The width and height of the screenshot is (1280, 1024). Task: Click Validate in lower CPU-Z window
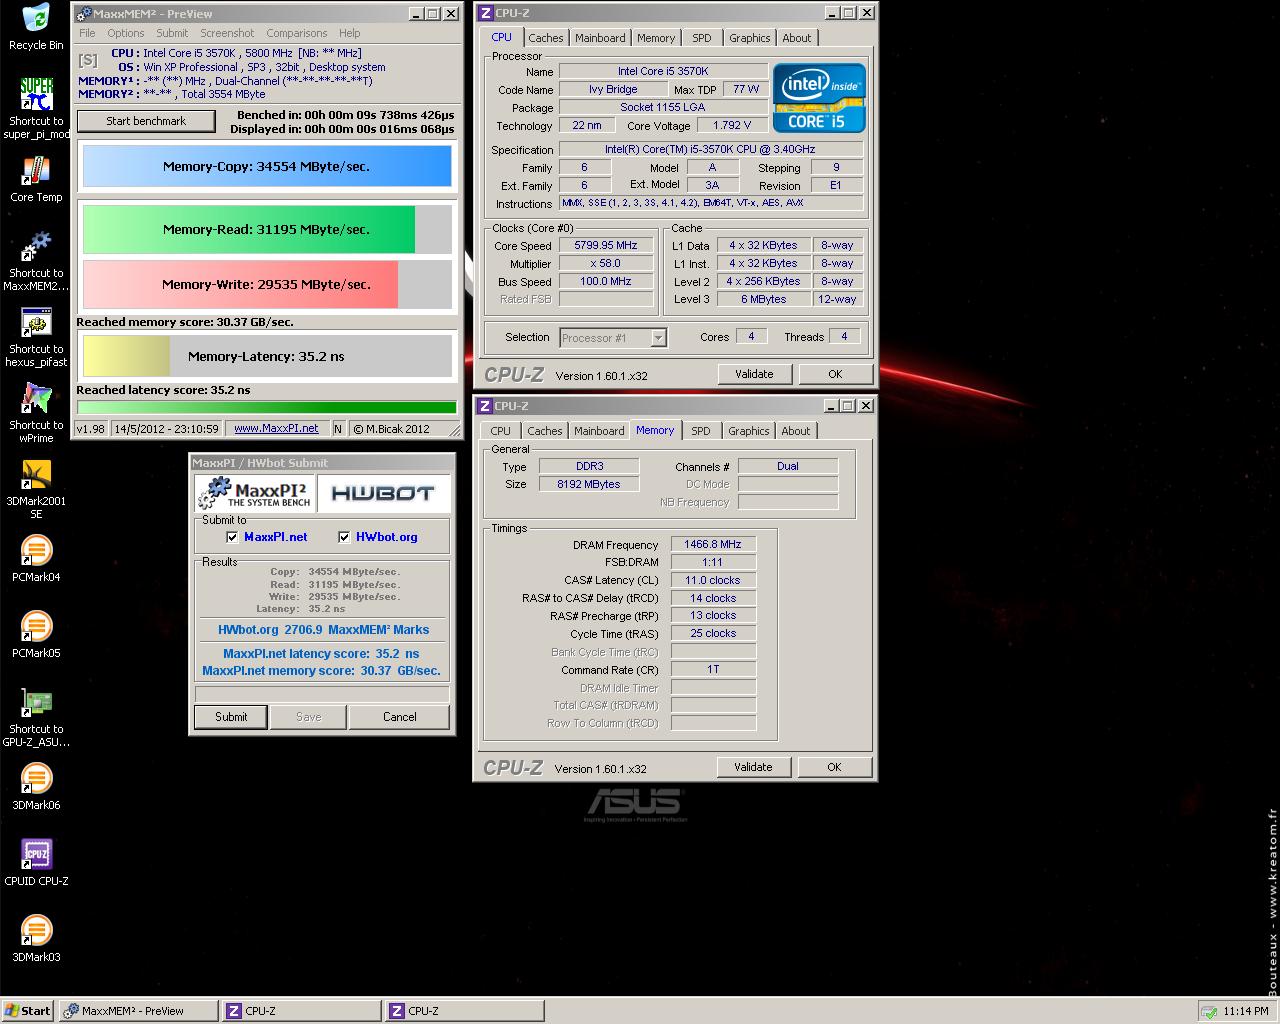coord(753,767)
